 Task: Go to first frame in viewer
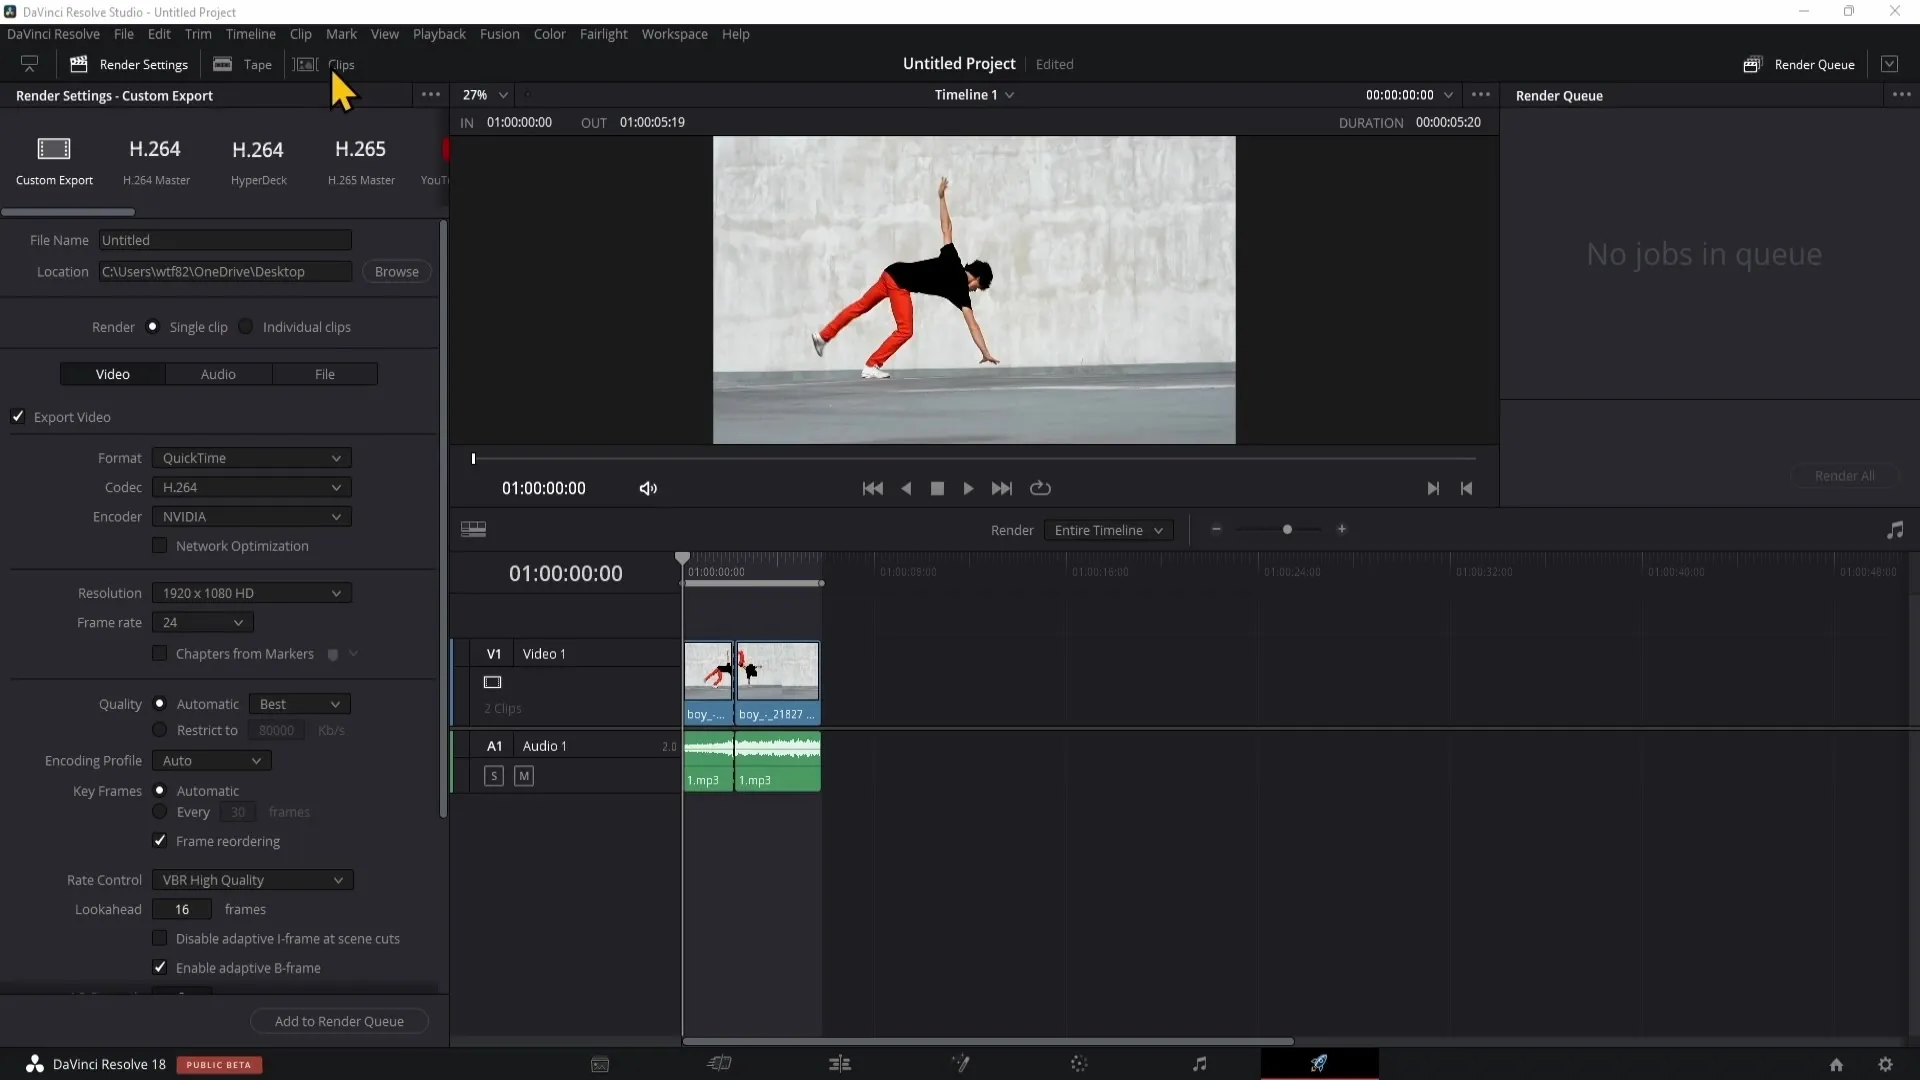pos(872,488)
